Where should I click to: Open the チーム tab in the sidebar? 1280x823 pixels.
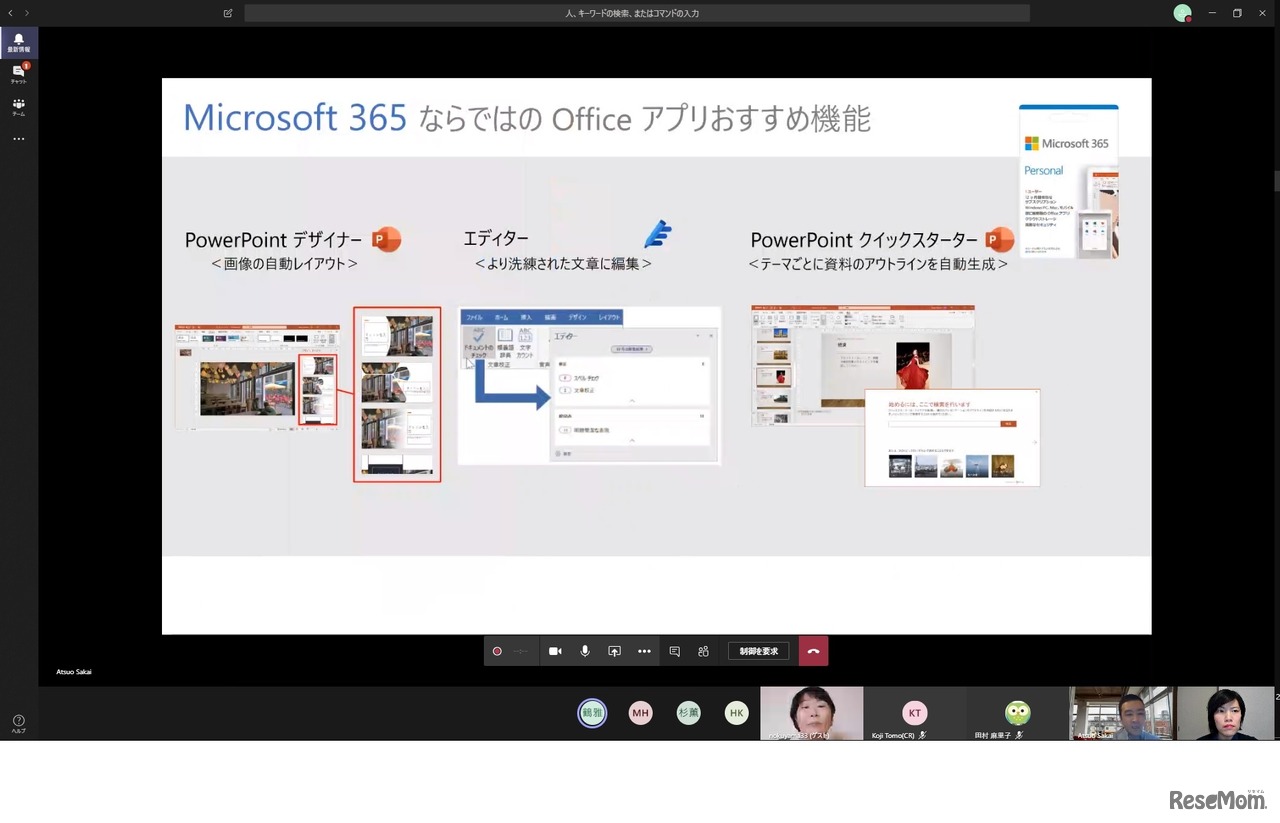pyautogui.click(x=18, y=105)
